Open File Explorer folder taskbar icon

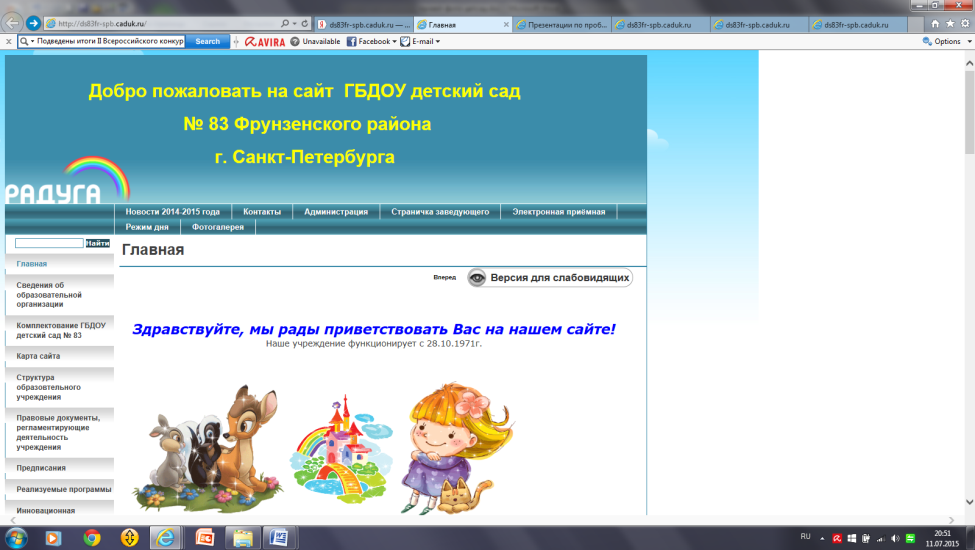(x=243, y=538)
